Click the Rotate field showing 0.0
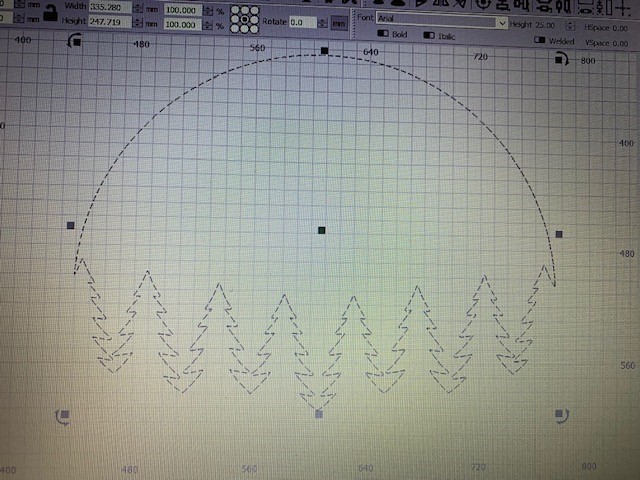640x480 pixels. [302, 22]
